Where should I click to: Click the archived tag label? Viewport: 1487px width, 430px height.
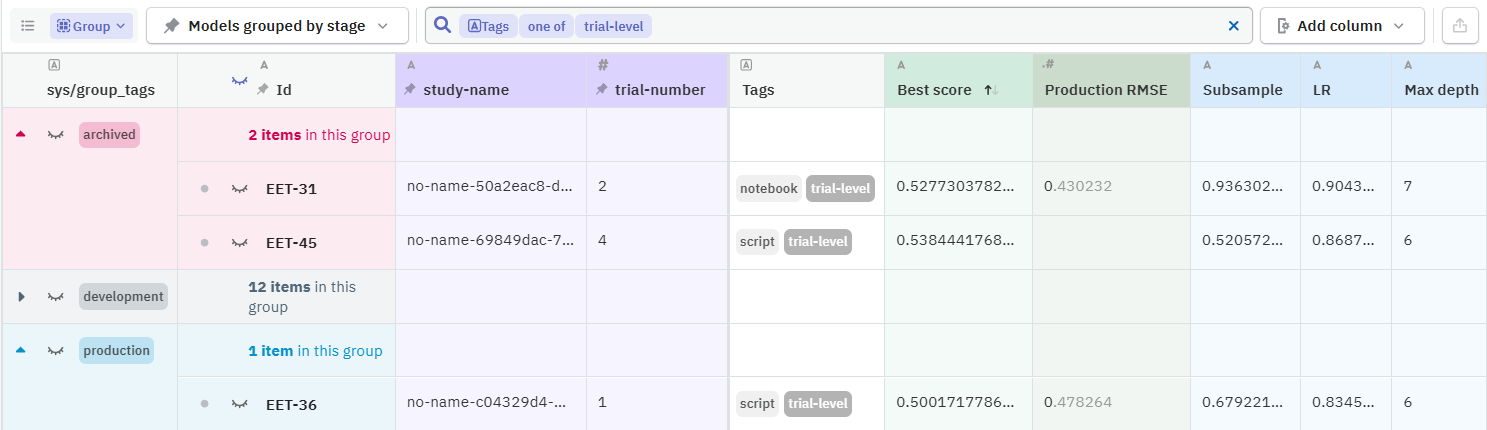point(109,134)
